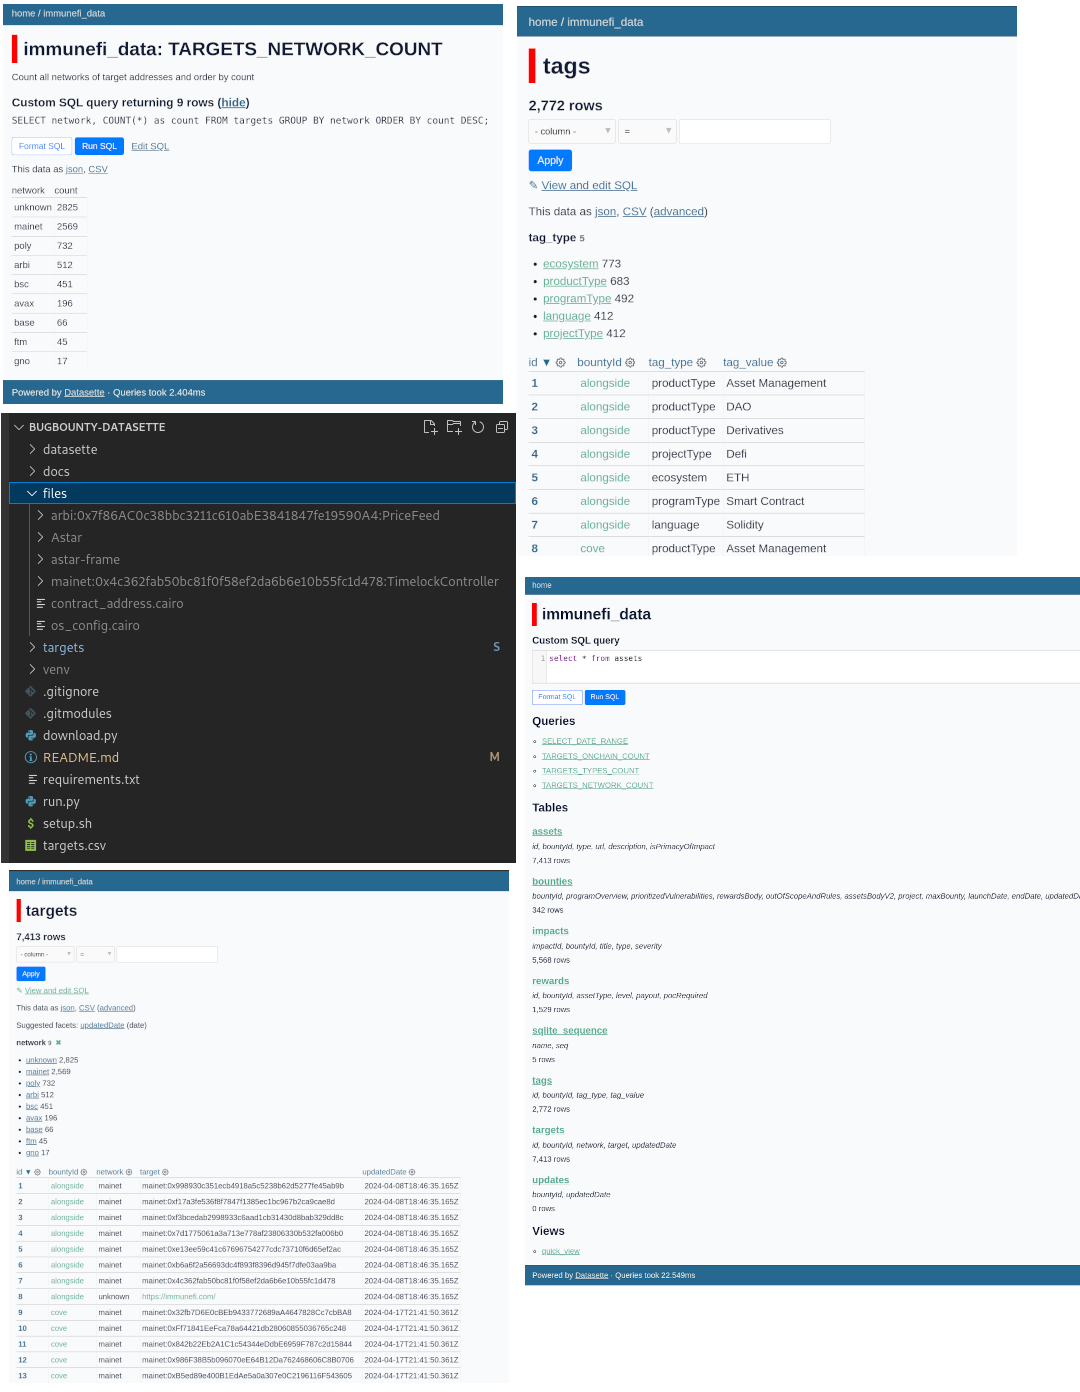Expand the datasette folder
Image resolution: width=1080 pixels, height=1392 pixels.
tap(70, 450)
